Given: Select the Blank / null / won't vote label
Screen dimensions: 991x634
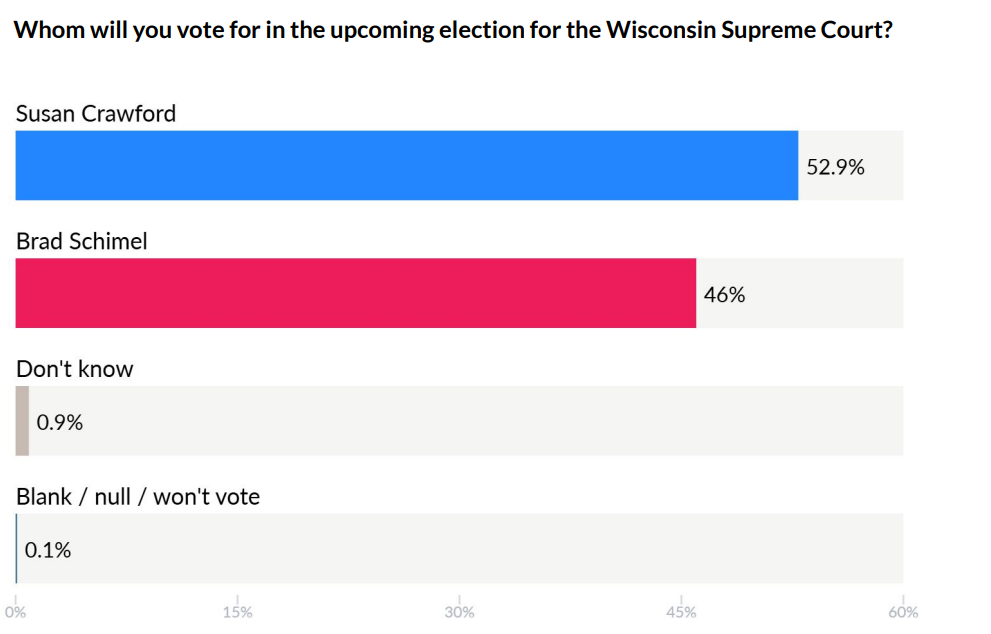Looking at the screenshot, I should 138,497.
